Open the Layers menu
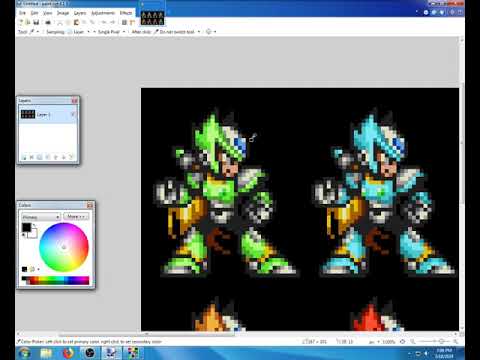This screenshot has width=480, height=360. point(80,13)
